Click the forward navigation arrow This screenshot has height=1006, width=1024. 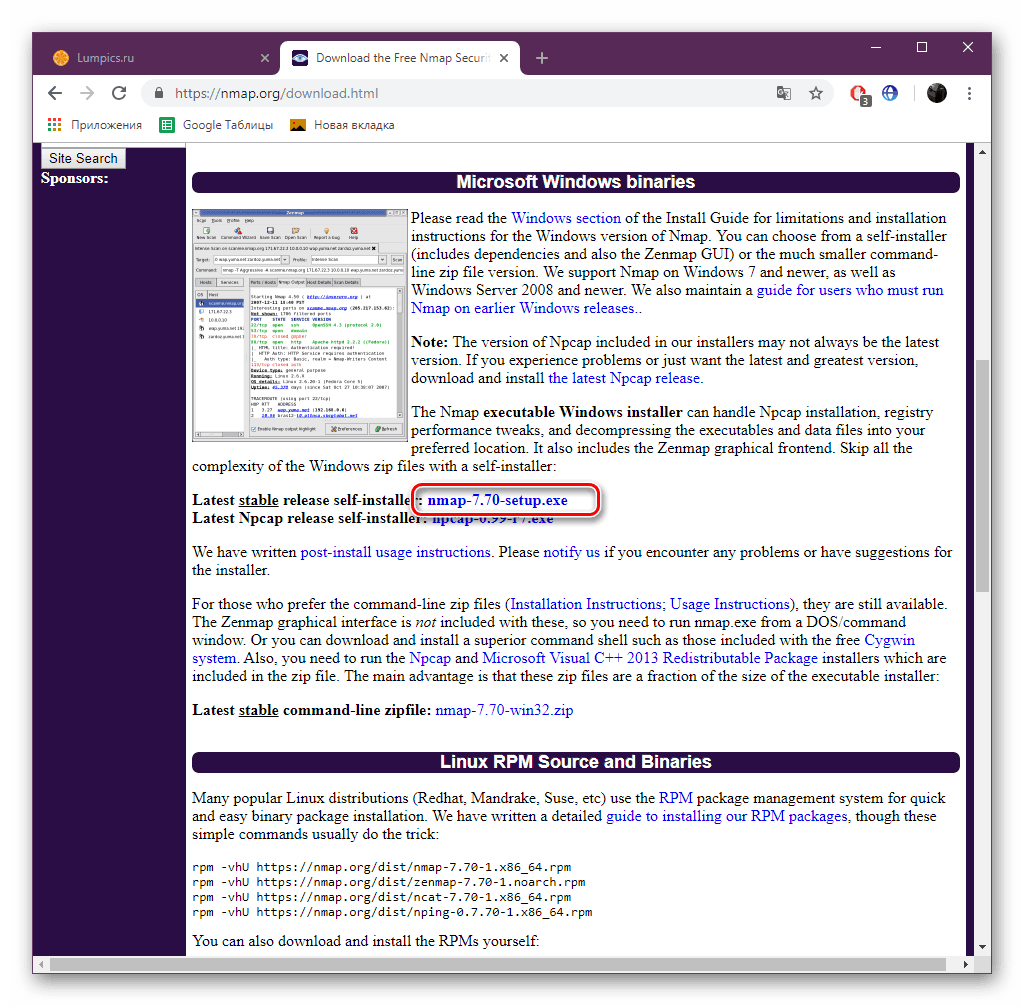click(86, 92)
